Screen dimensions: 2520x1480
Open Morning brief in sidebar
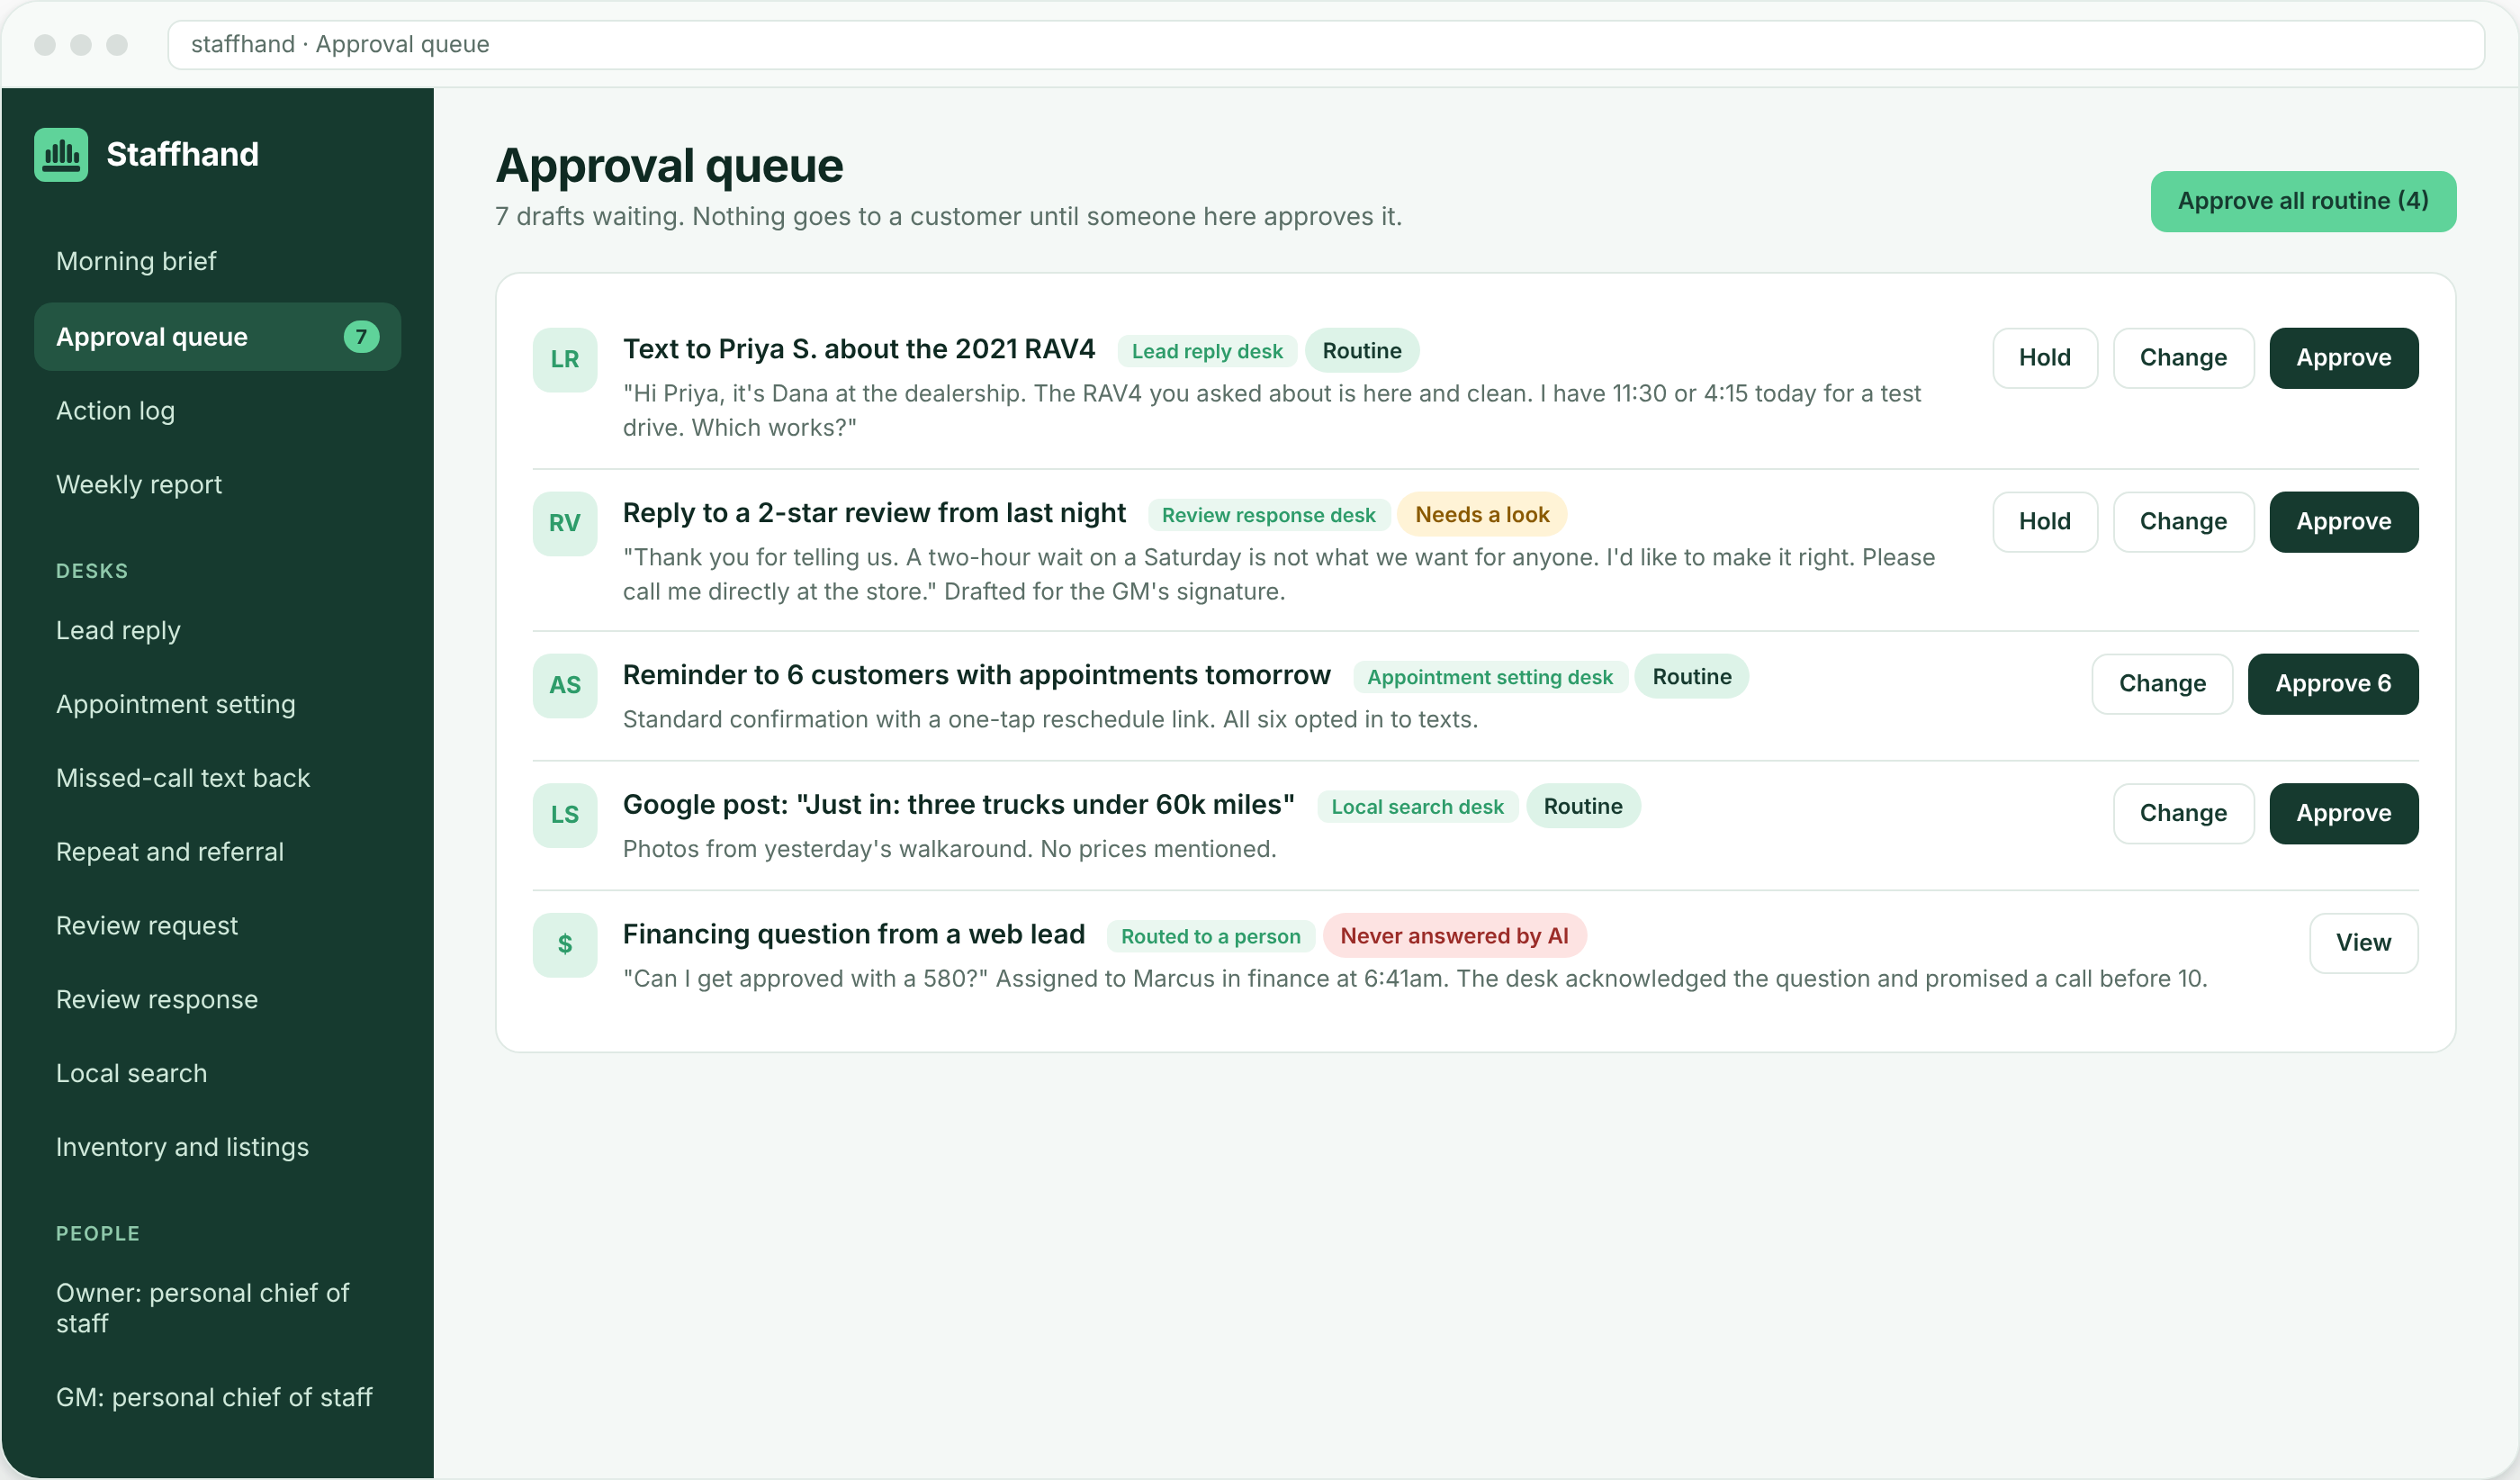(x=217, y=261)
